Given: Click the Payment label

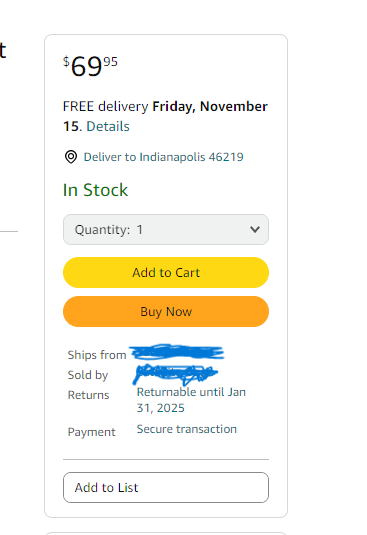Looking at the screenshot, I should [91, 432].
